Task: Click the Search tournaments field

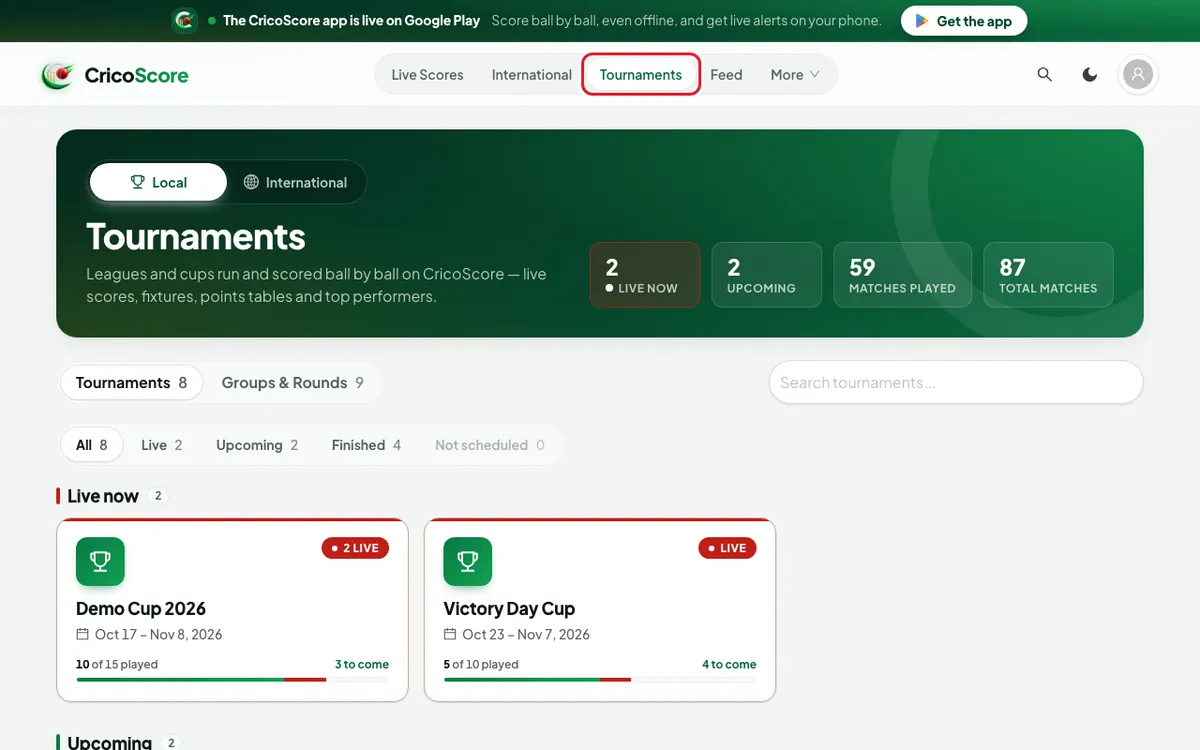Action: [x=956, y=382]
